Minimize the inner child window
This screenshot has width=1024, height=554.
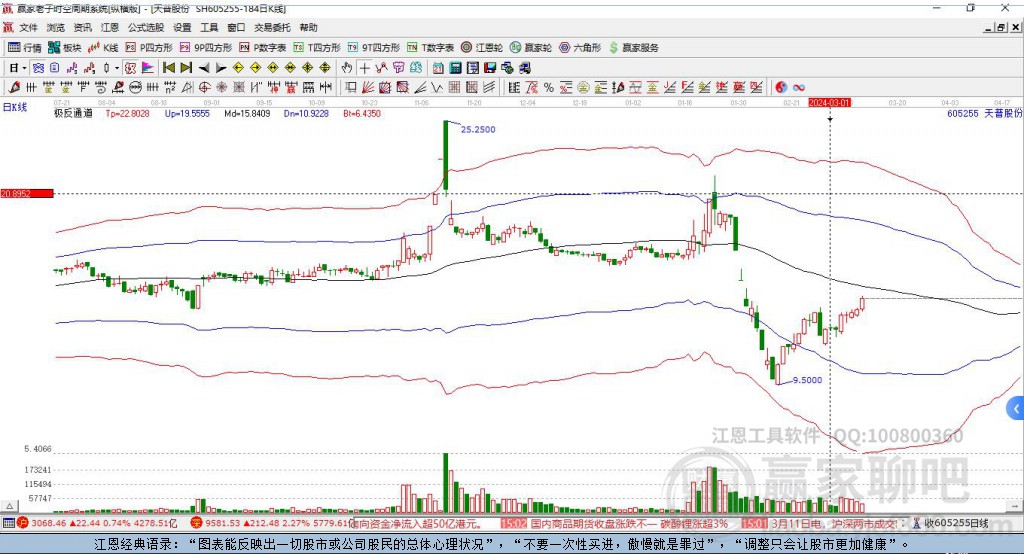[989, 27]
